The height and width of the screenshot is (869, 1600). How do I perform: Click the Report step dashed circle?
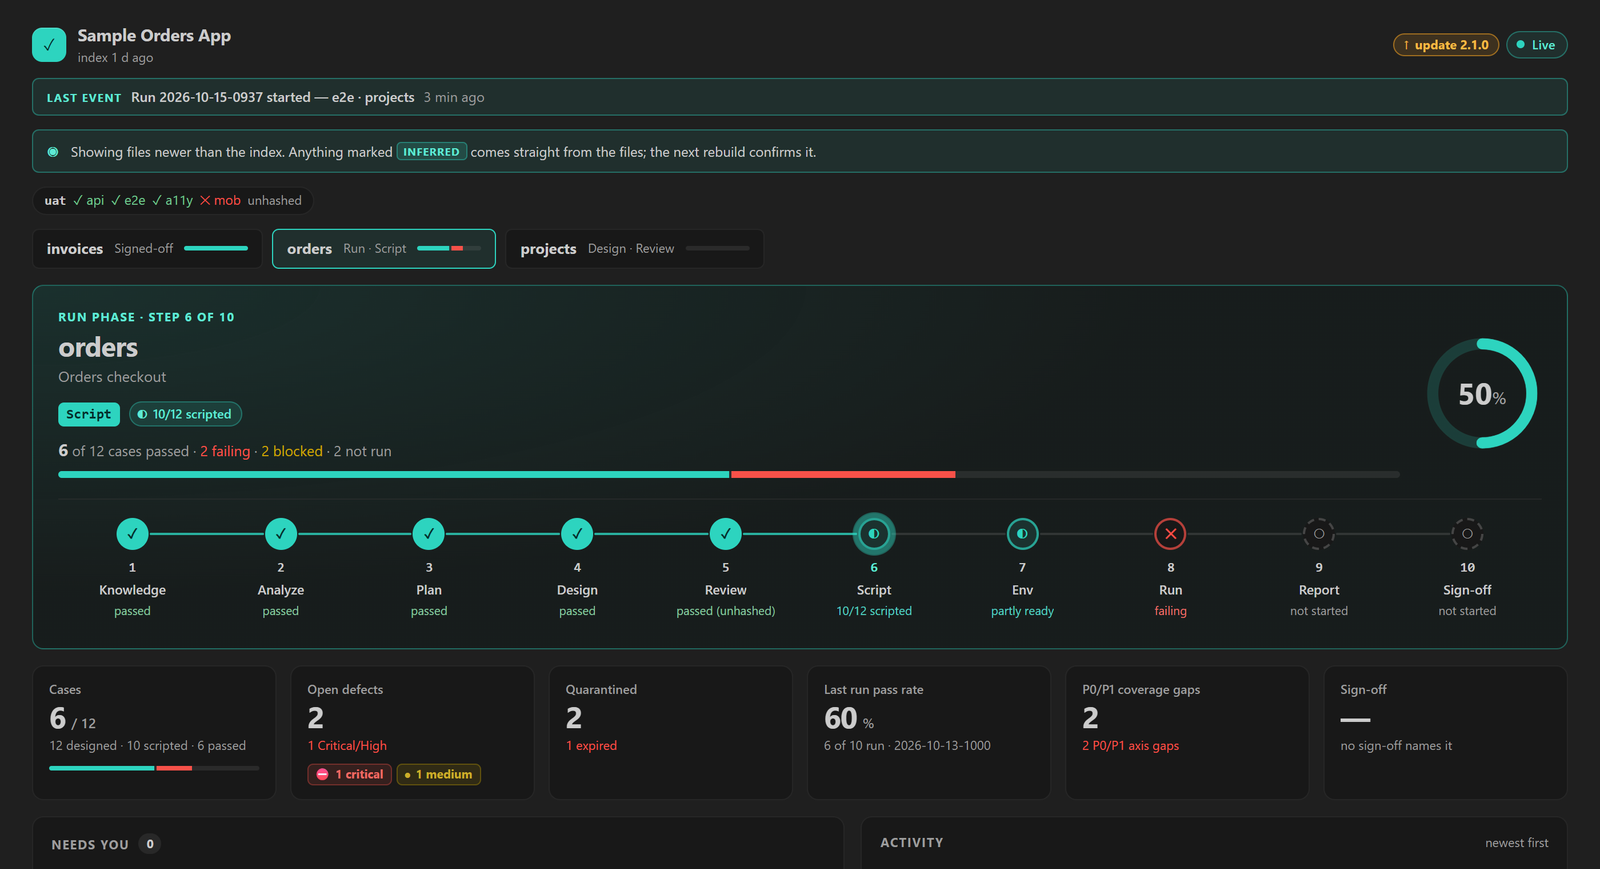pos(1319,534)
